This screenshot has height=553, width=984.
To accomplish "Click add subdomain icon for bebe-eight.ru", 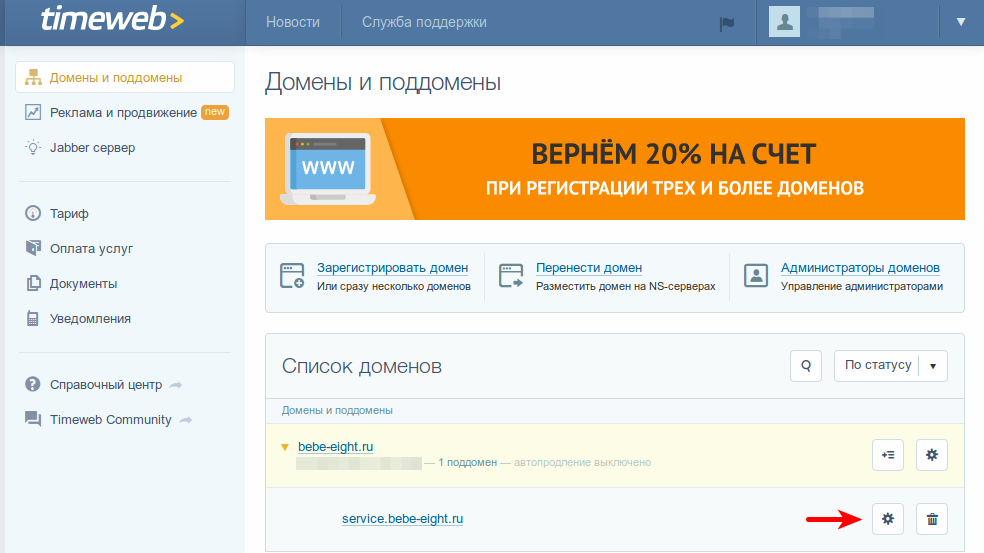I will click(887, 454).
